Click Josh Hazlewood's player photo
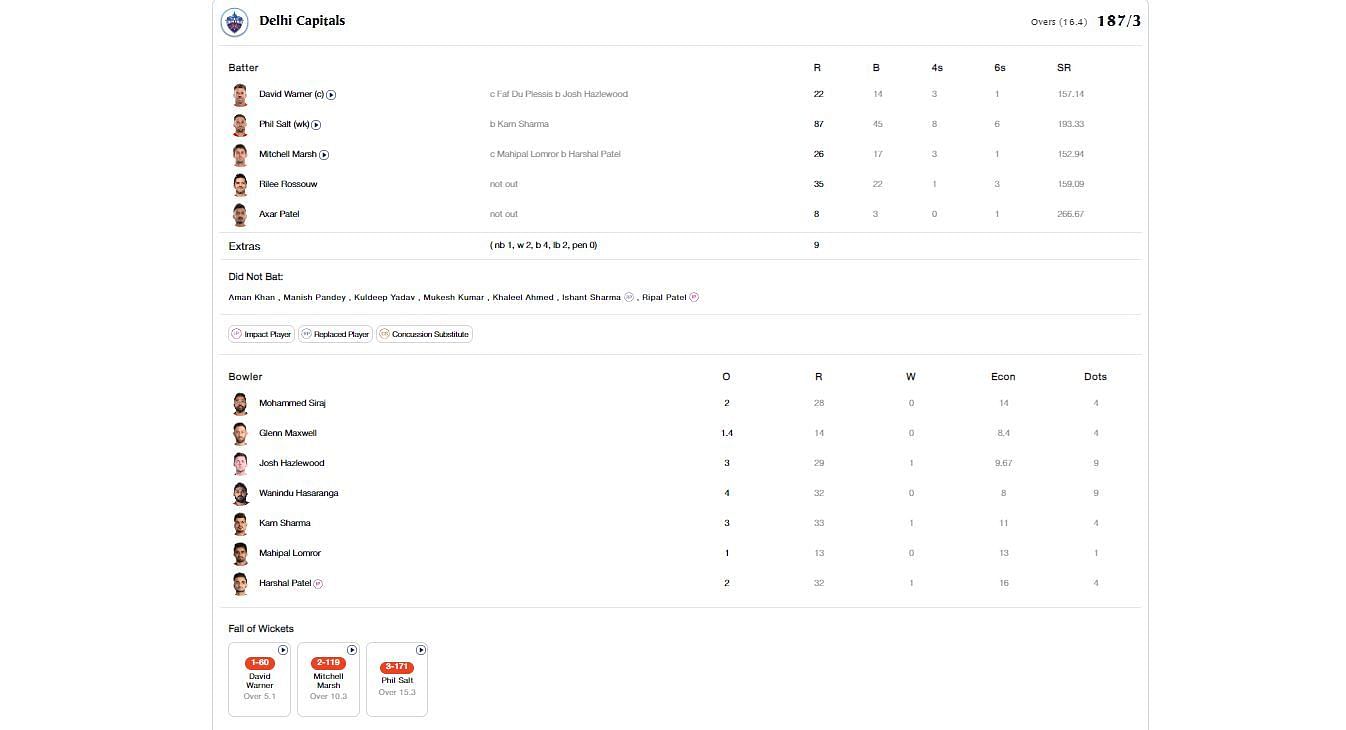 coord(240,464)
